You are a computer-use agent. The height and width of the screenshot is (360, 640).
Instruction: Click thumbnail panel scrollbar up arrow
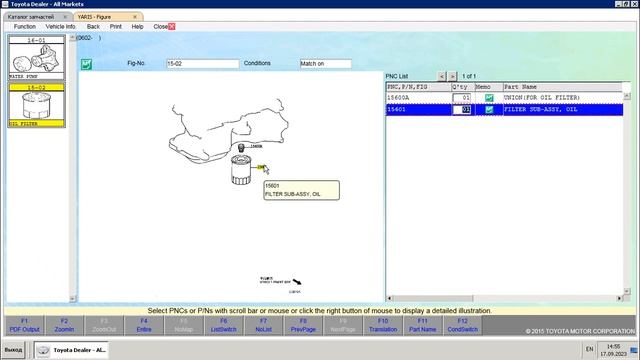click(x=73, y=38)
